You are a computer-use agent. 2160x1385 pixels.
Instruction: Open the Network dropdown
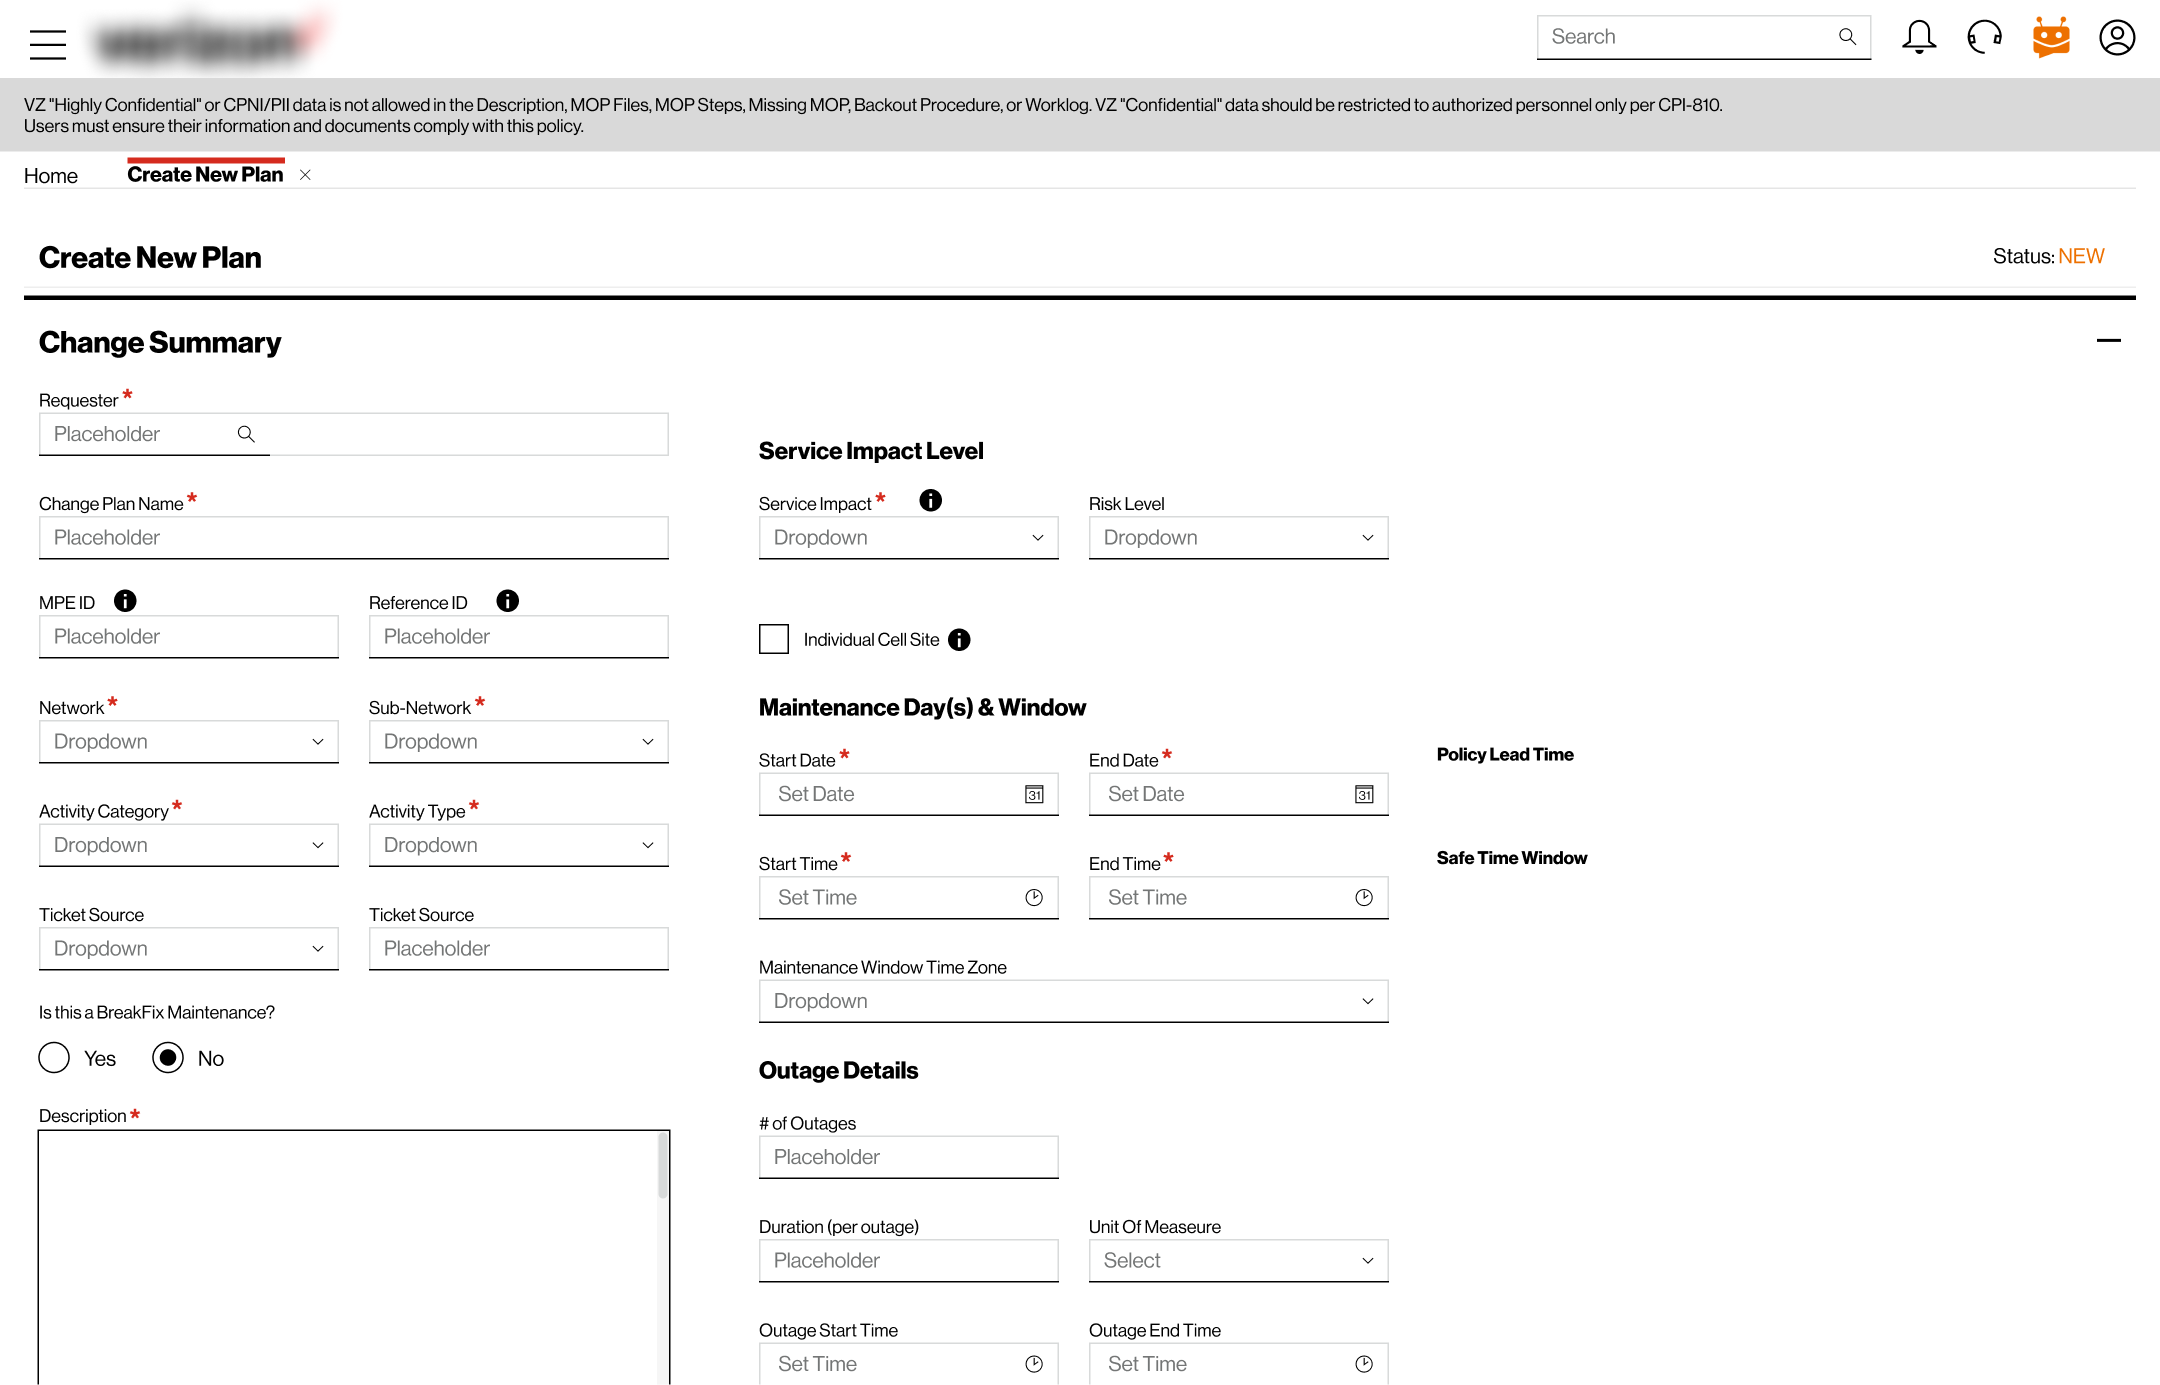pos(189,742)
